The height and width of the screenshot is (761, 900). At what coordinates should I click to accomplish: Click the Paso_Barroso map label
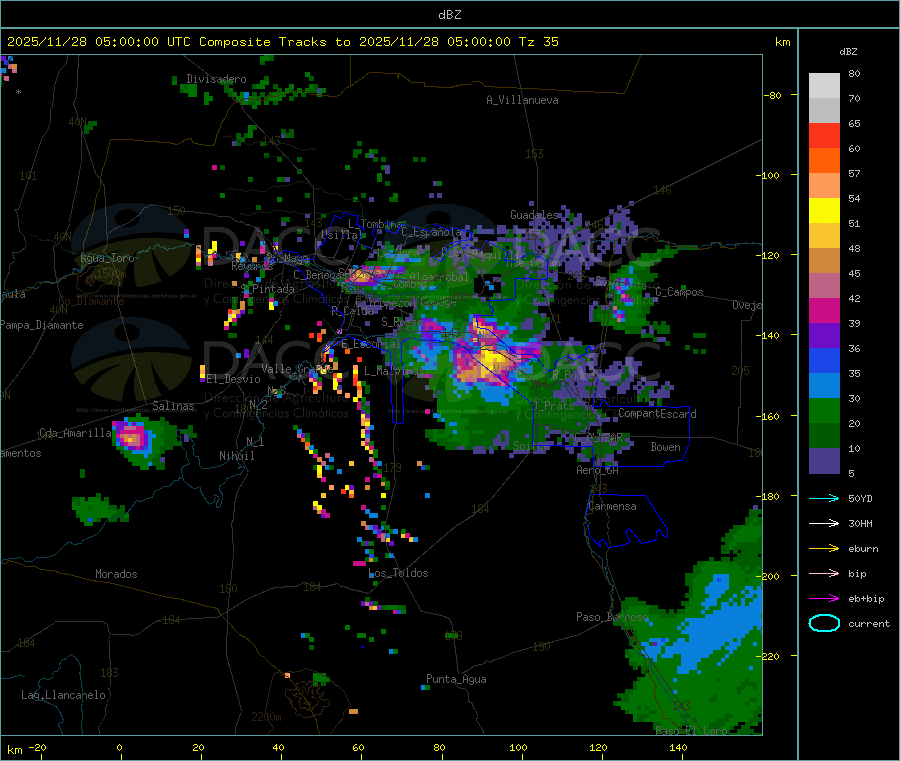coord(612,617)
